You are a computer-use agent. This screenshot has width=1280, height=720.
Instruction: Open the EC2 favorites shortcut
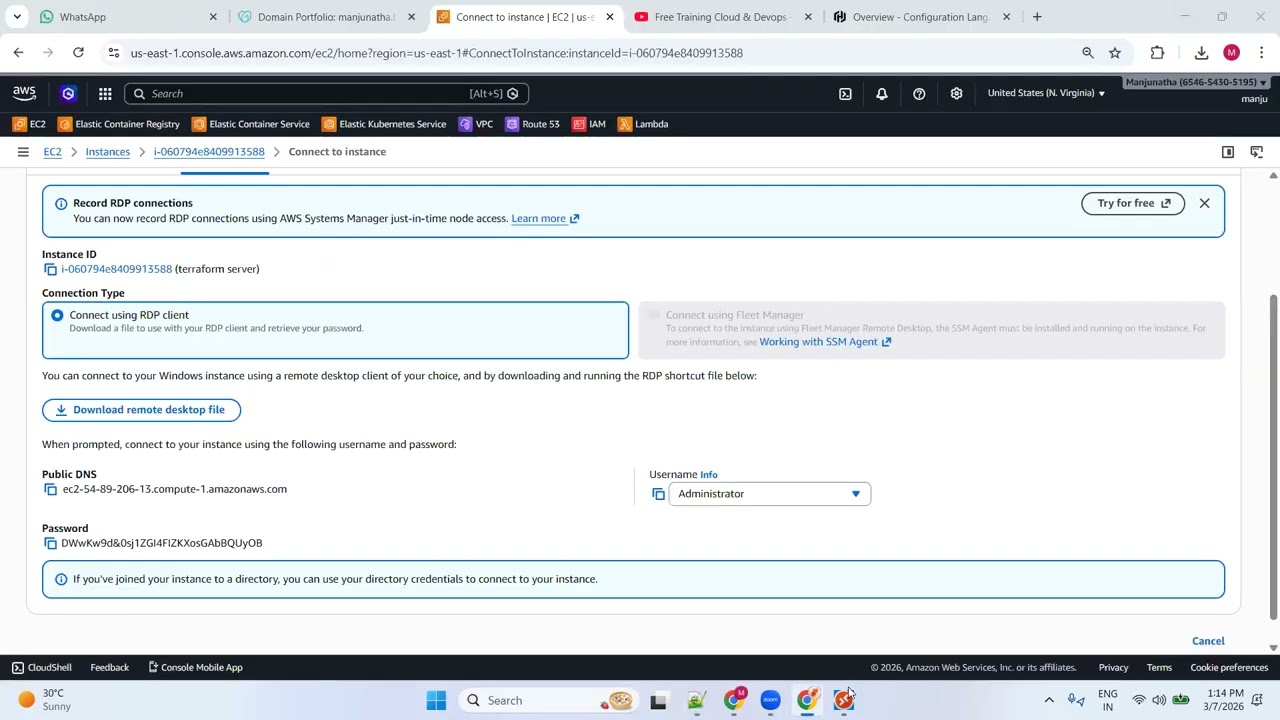(29, 124)
